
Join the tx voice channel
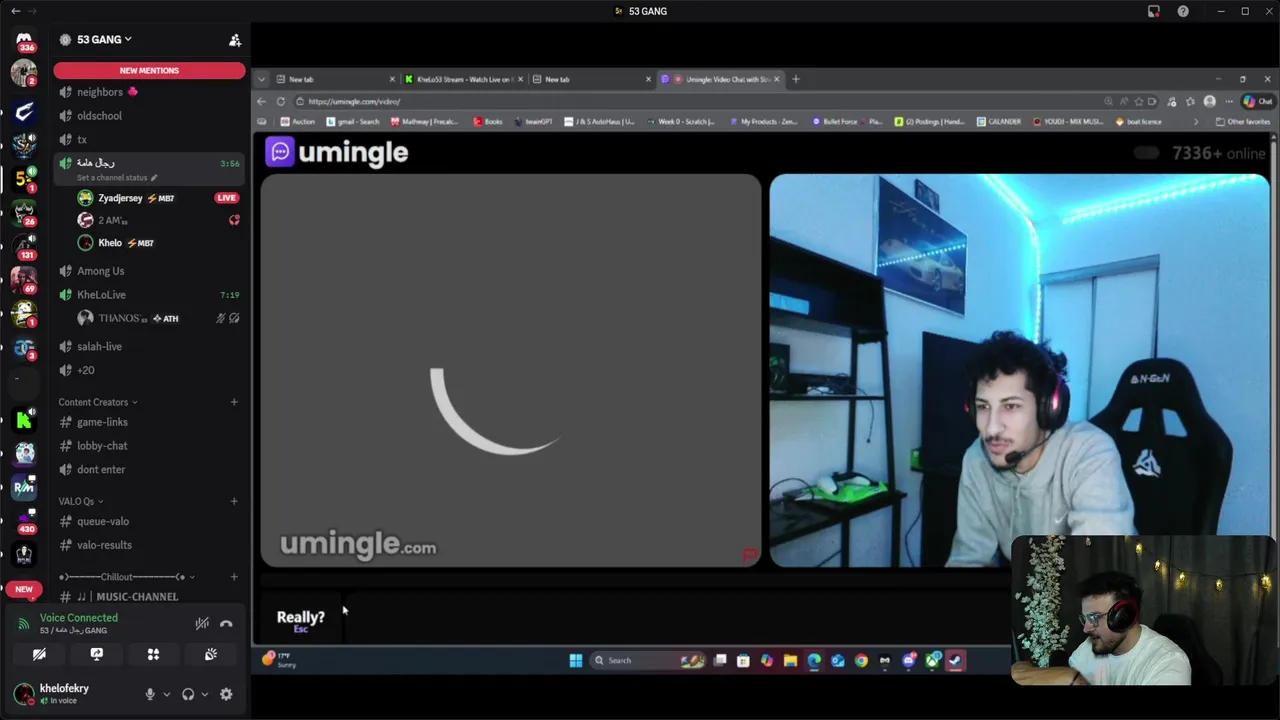pyautogui.click(x=149, y=139)
